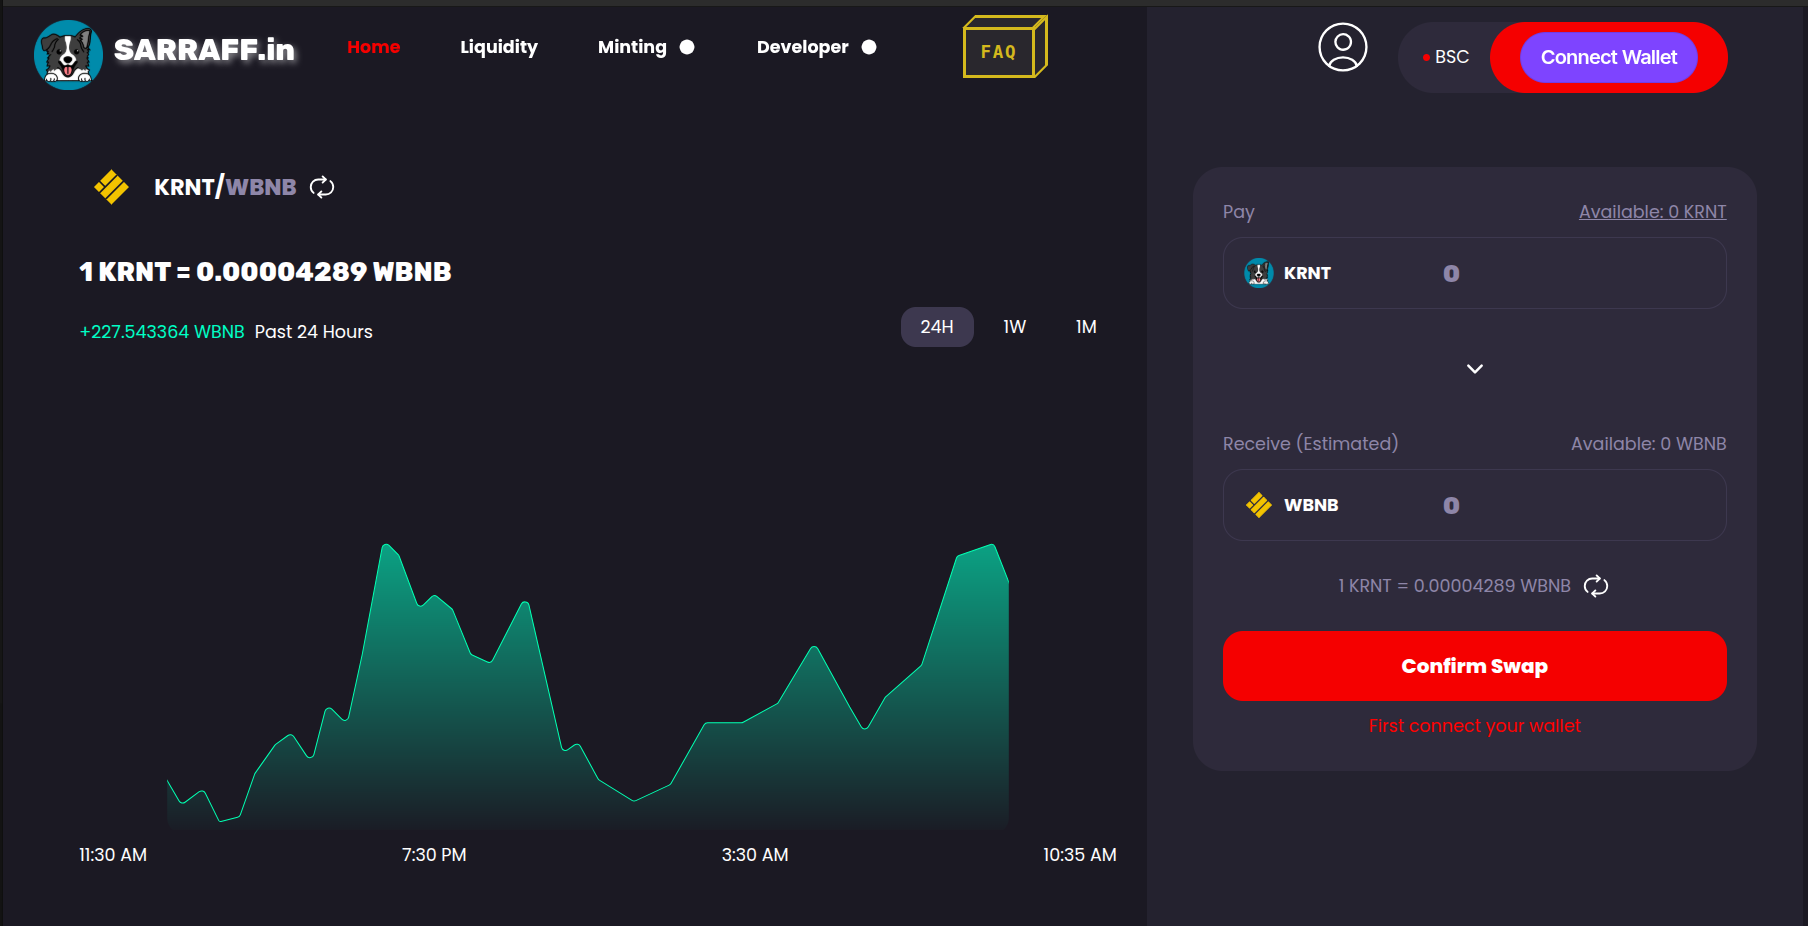Switch chart range to 1W
The width and height of the screenshot is (1808, 926).
point(1015,327)
